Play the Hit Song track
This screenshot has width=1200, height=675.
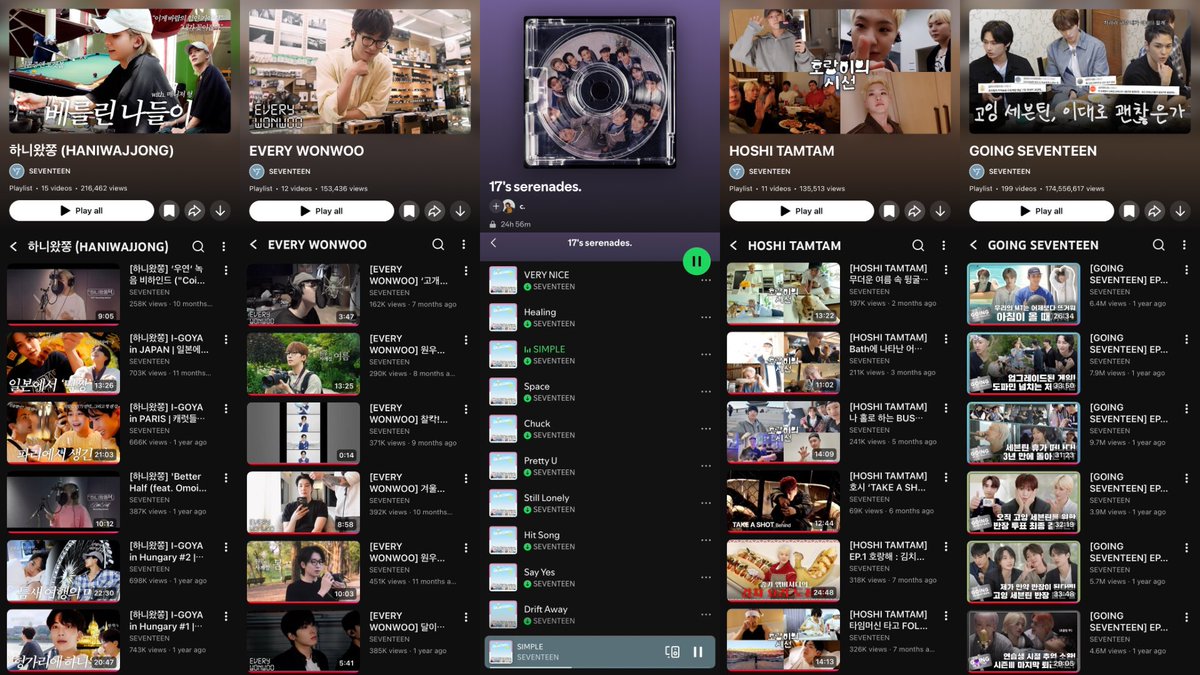click(599, 540)
